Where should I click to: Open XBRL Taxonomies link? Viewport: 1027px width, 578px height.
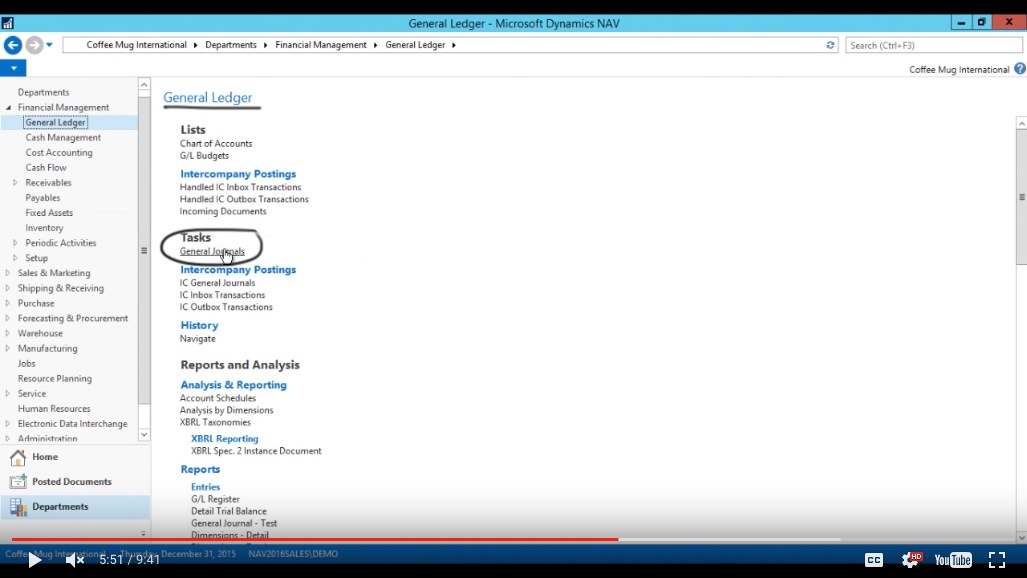coord(215,423)
